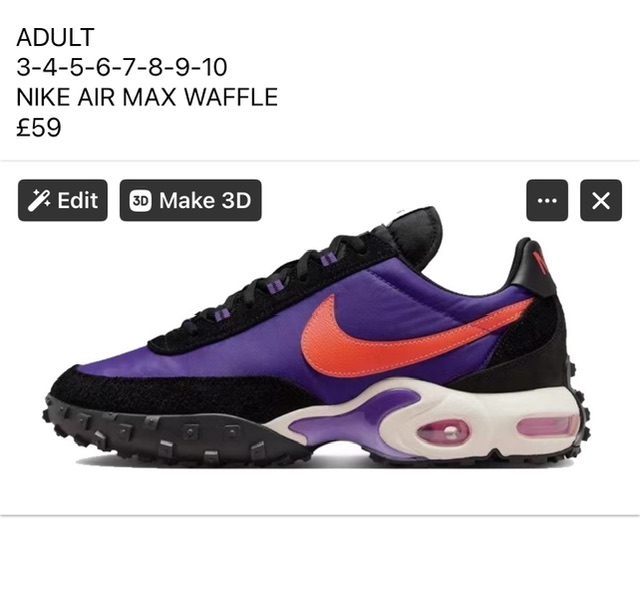640x599 pixels.
Task: Select the purple sneaker photo
Action: tap(320, 339)
